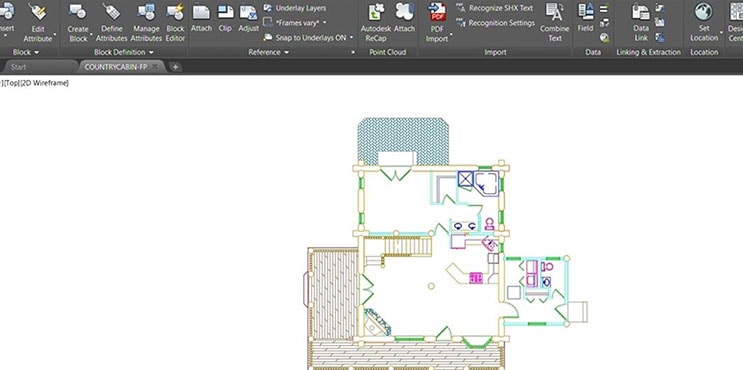Open the Edit Attribute dropdown arrow
The height and width of the screenshot is (370, 743).
click(54, 35)
